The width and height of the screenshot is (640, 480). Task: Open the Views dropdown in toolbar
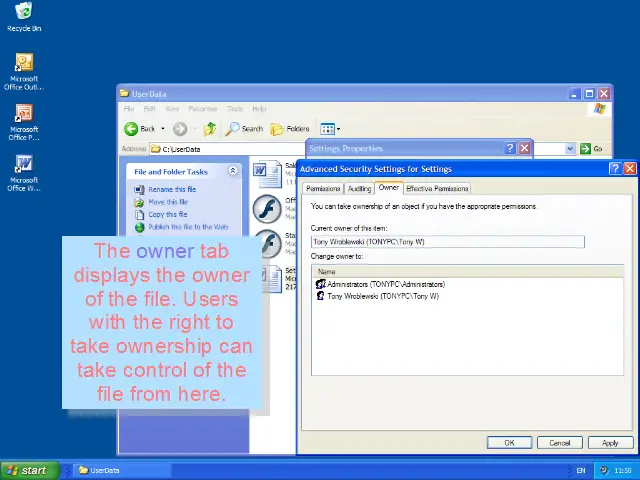click(330, 129)
